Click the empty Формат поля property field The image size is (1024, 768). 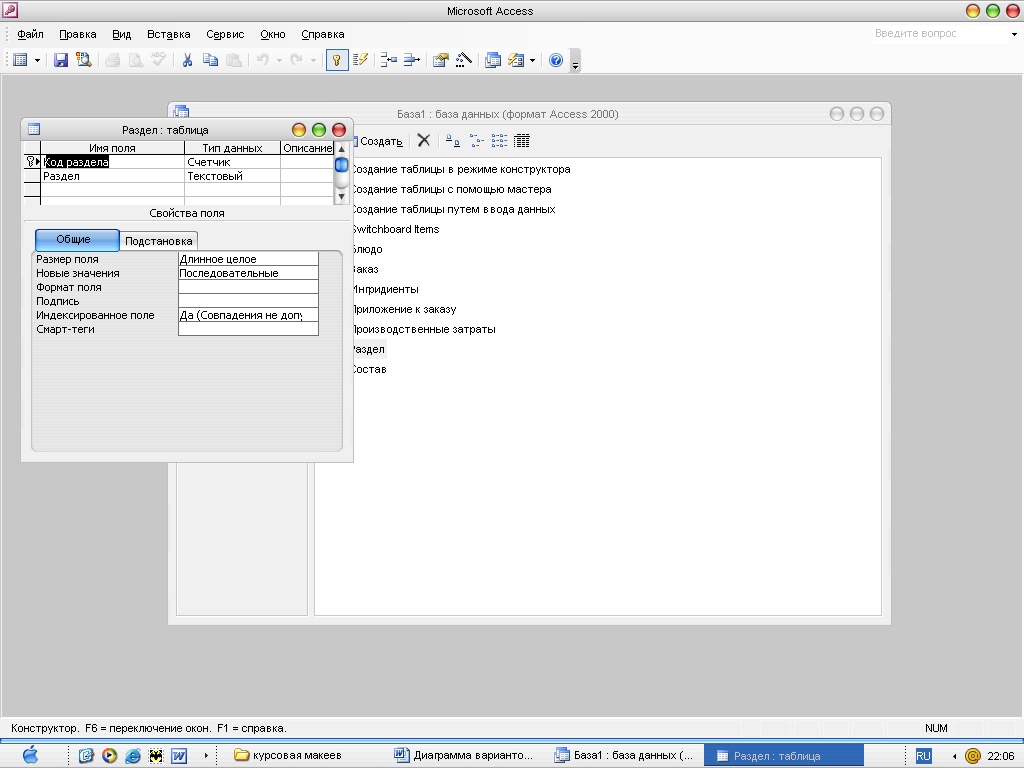(x=248, y=287)
